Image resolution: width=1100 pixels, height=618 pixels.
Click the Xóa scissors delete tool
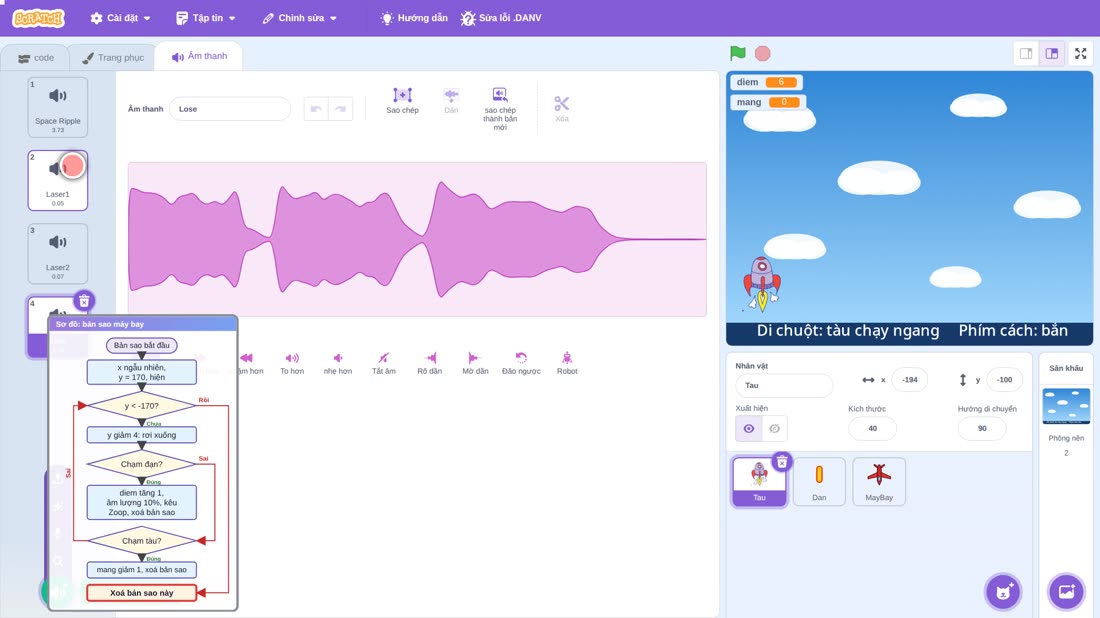561,109
